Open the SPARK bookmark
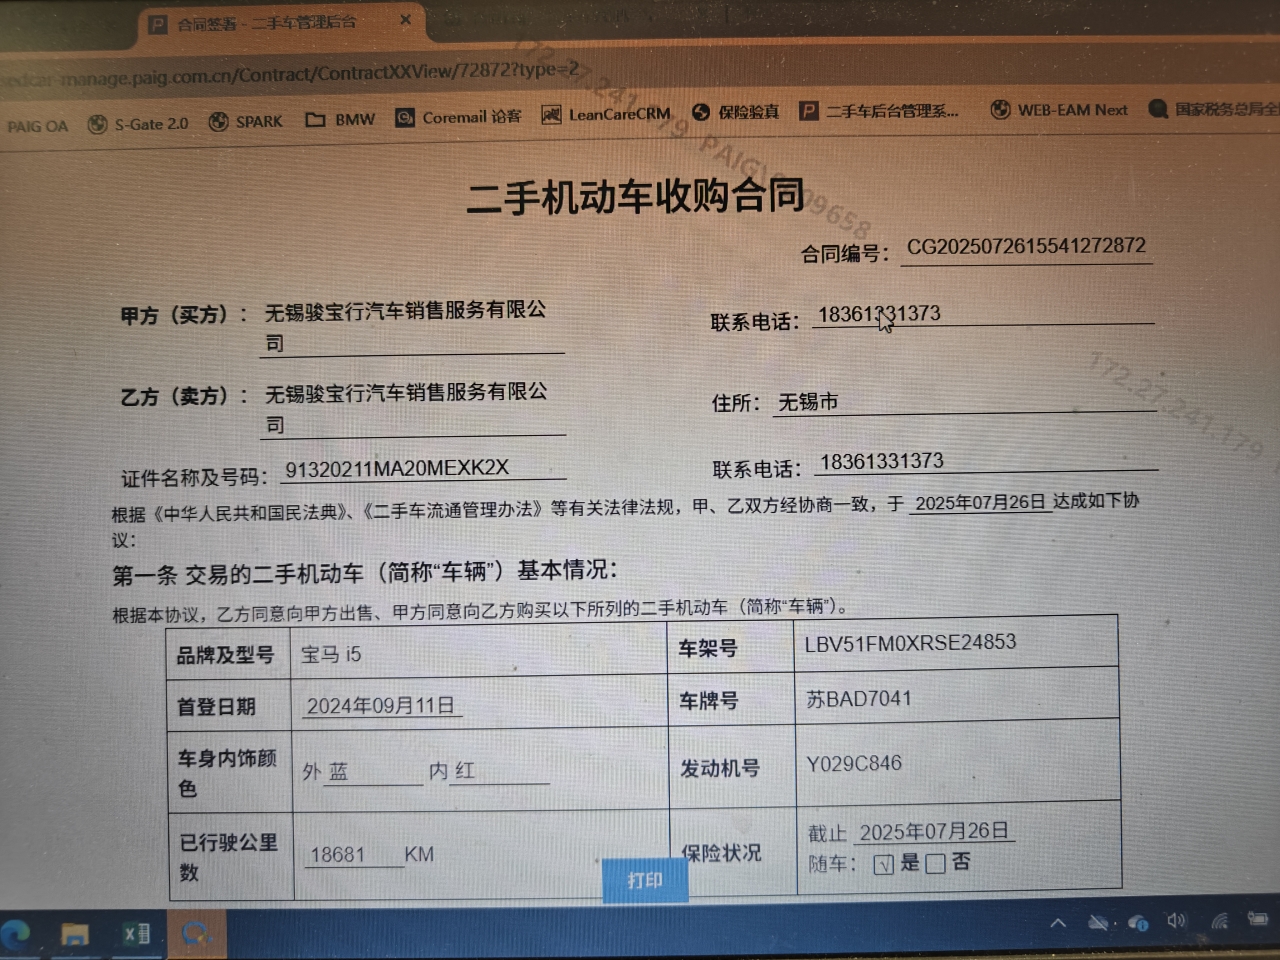Screen dimensions: 1280x960 (246, 121)
